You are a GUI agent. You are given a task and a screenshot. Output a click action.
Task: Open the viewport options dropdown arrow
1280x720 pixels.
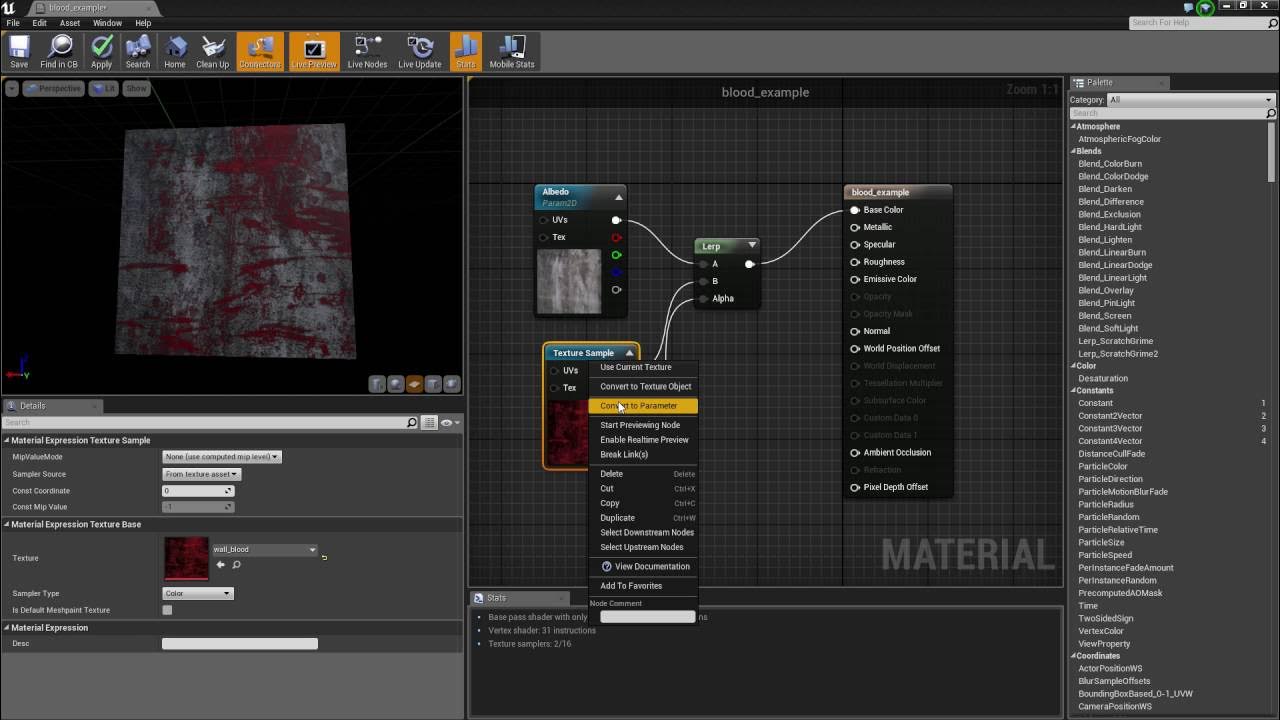(x=11, y=88)
